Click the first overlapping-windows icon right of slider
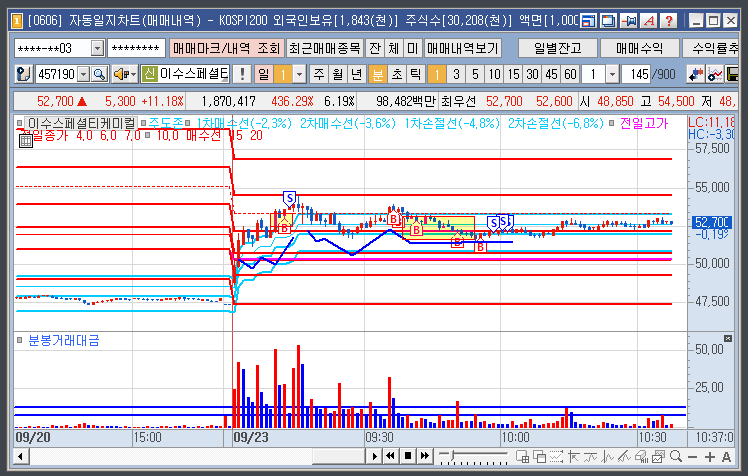Viewport: 748px width, 476px height. point(523,456)
